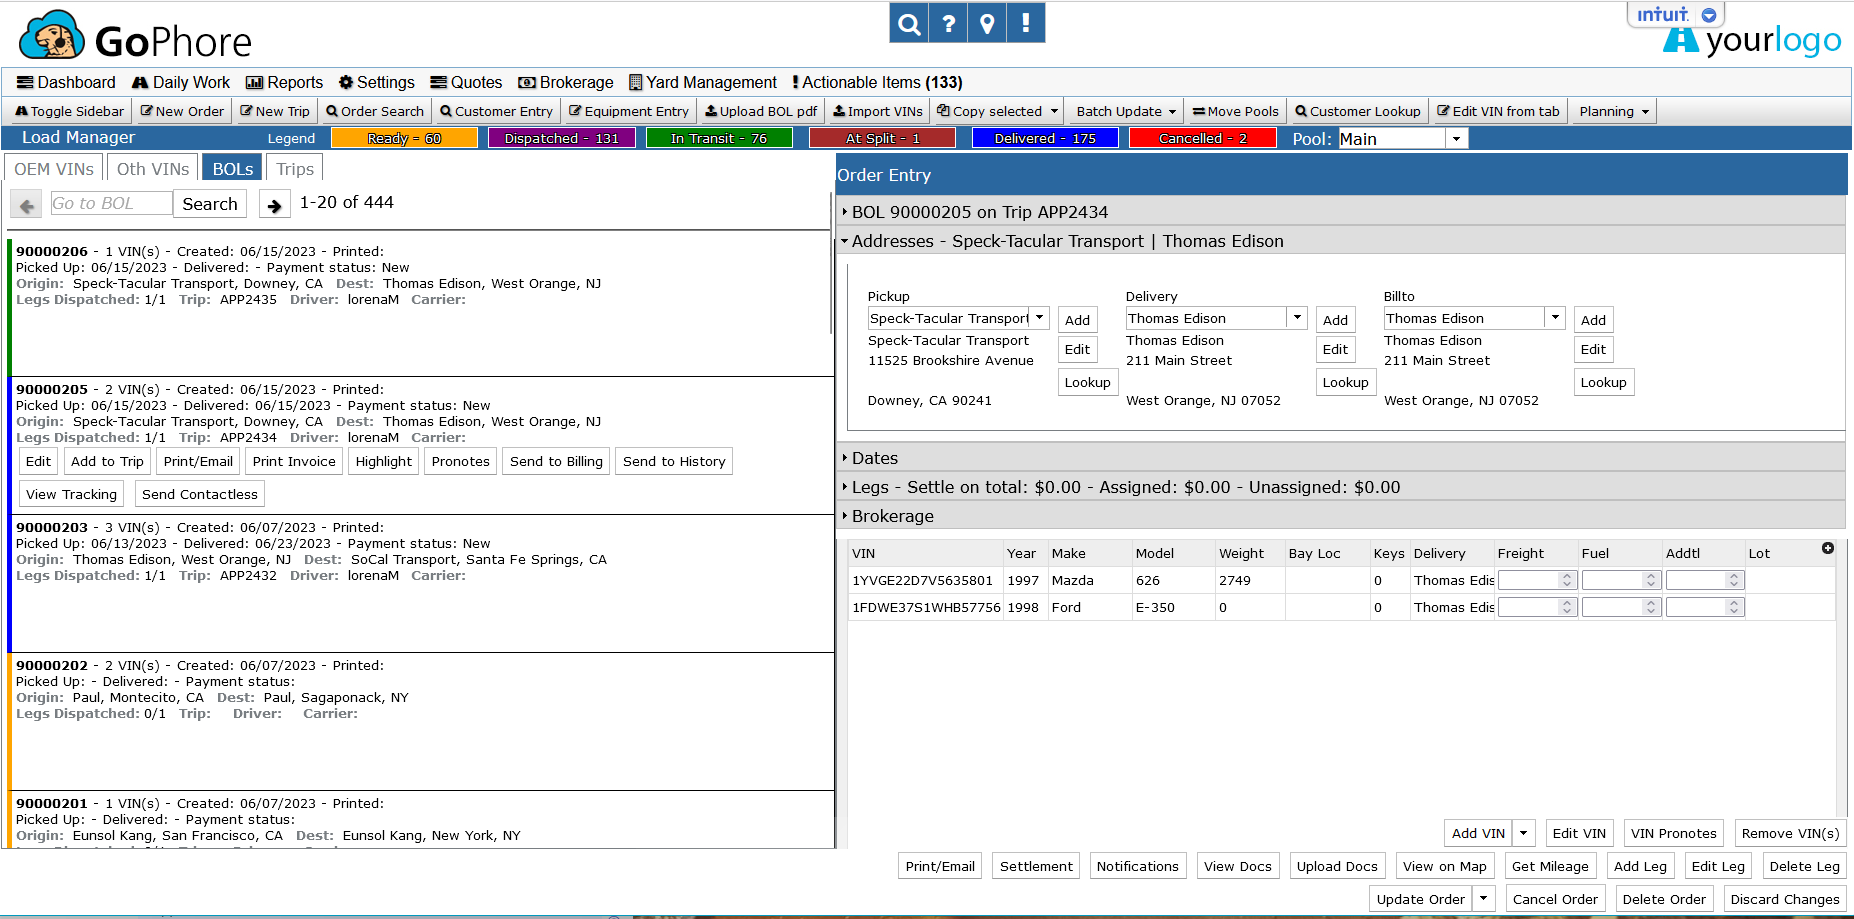Open the Quotes menu
Viewport: 1854px width, 919px height.
(x=466, y=82)
